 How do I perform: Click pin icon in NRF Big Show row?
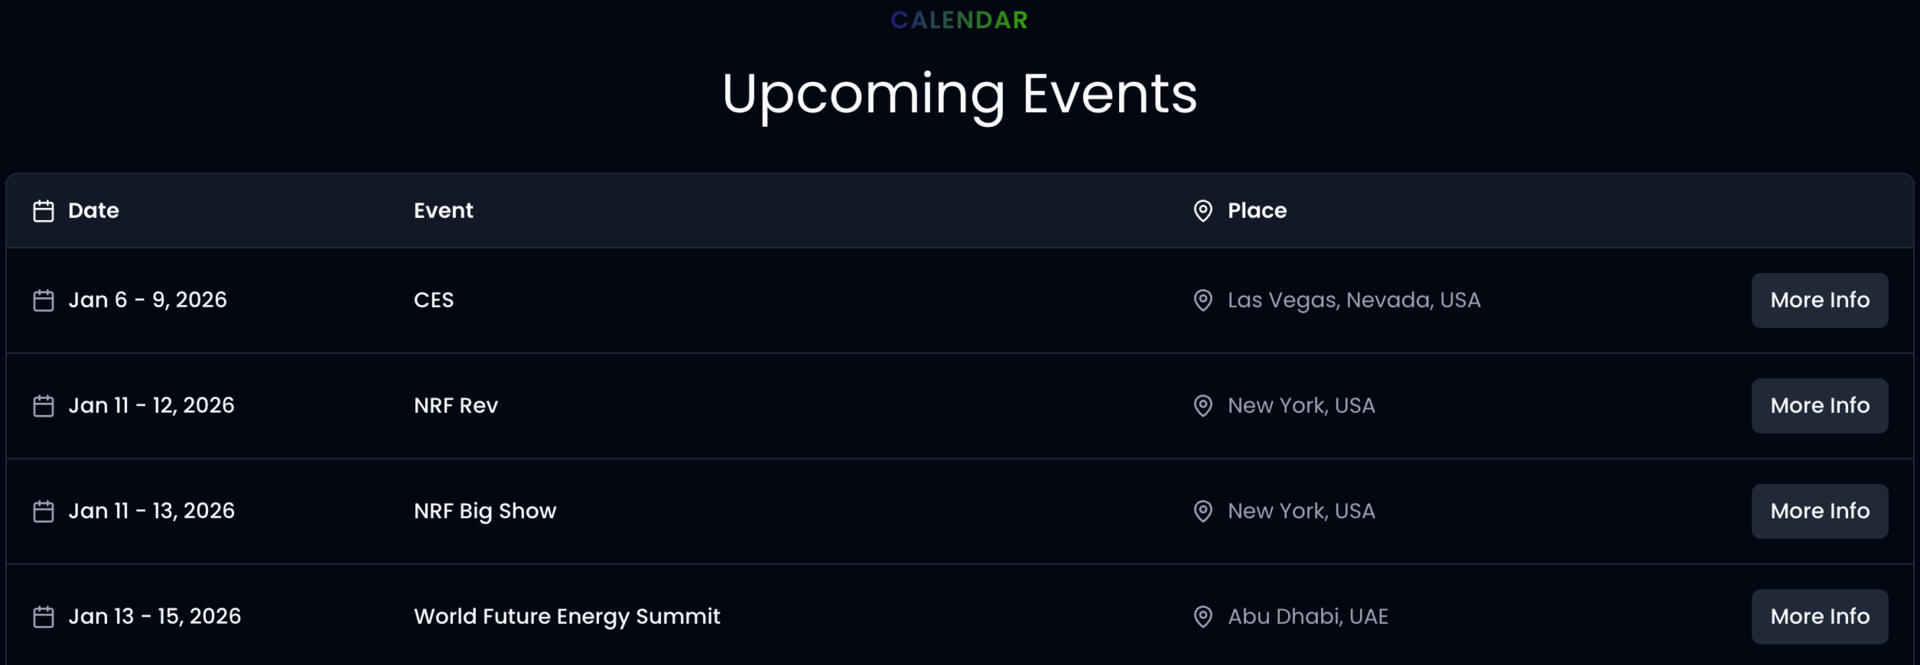coord(1203,511)
